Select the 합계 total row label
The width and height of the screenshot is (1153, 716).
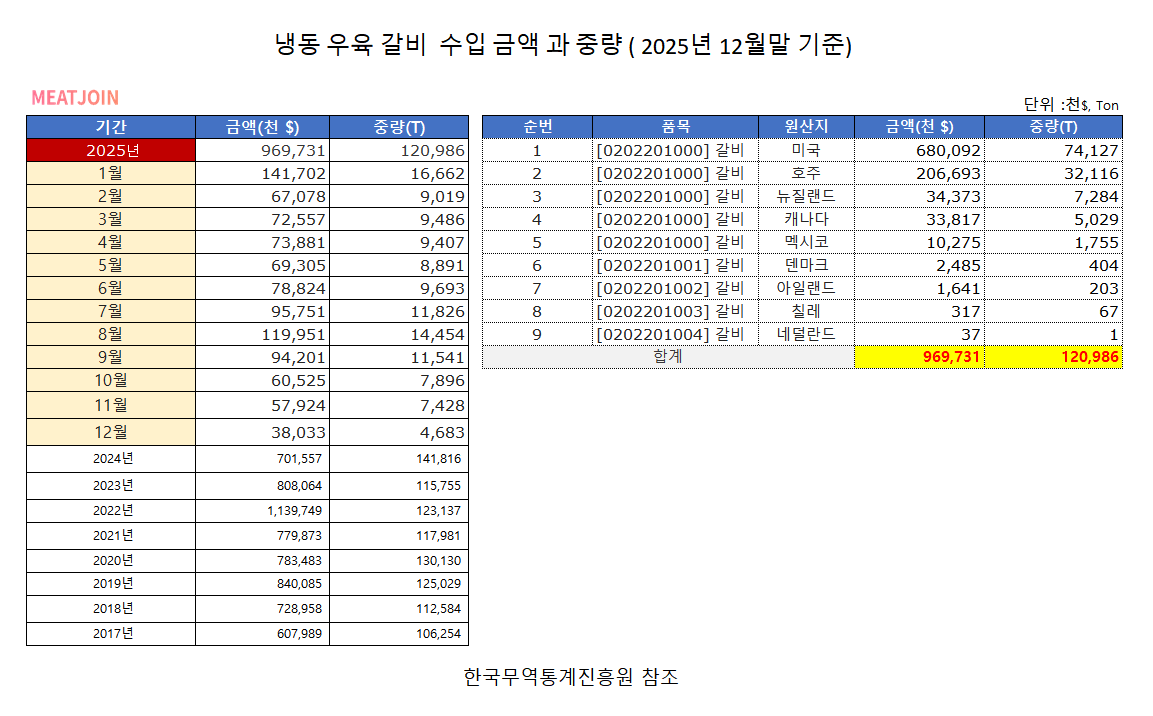click(x=668, y=357)
